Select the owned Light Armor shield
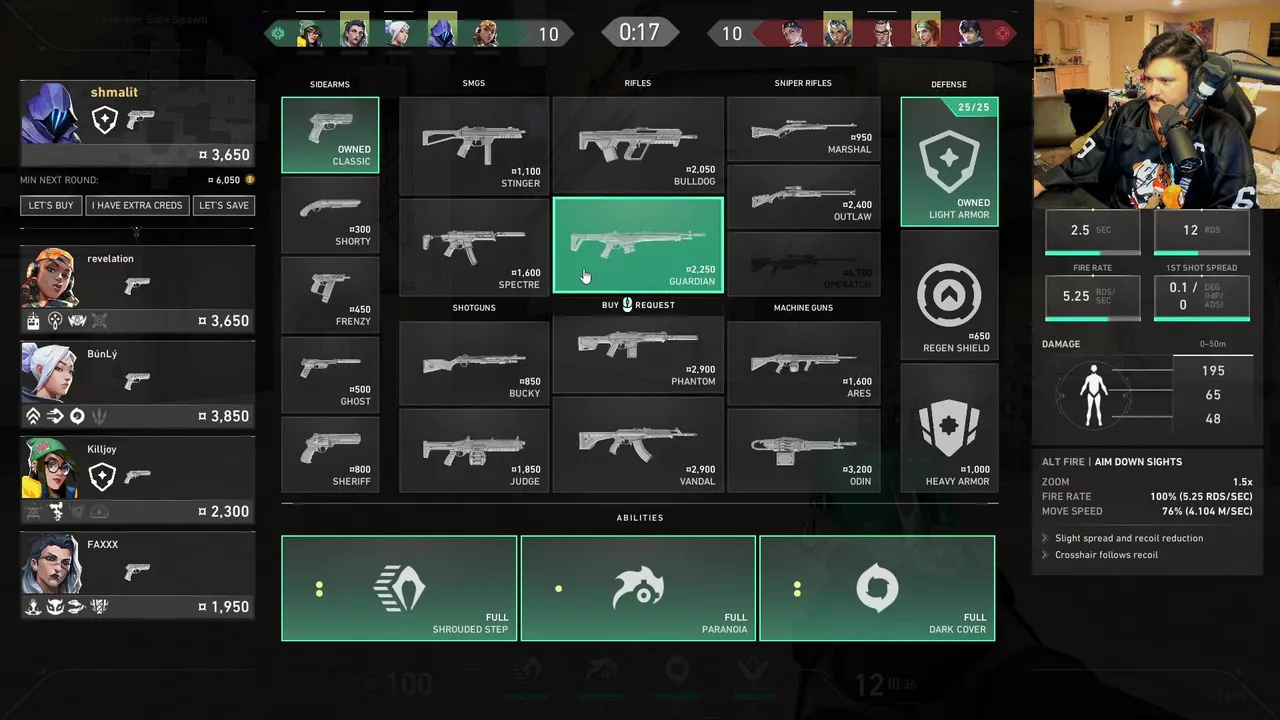1280x720 pixels. pyautogui.click(x=949, y=161)
